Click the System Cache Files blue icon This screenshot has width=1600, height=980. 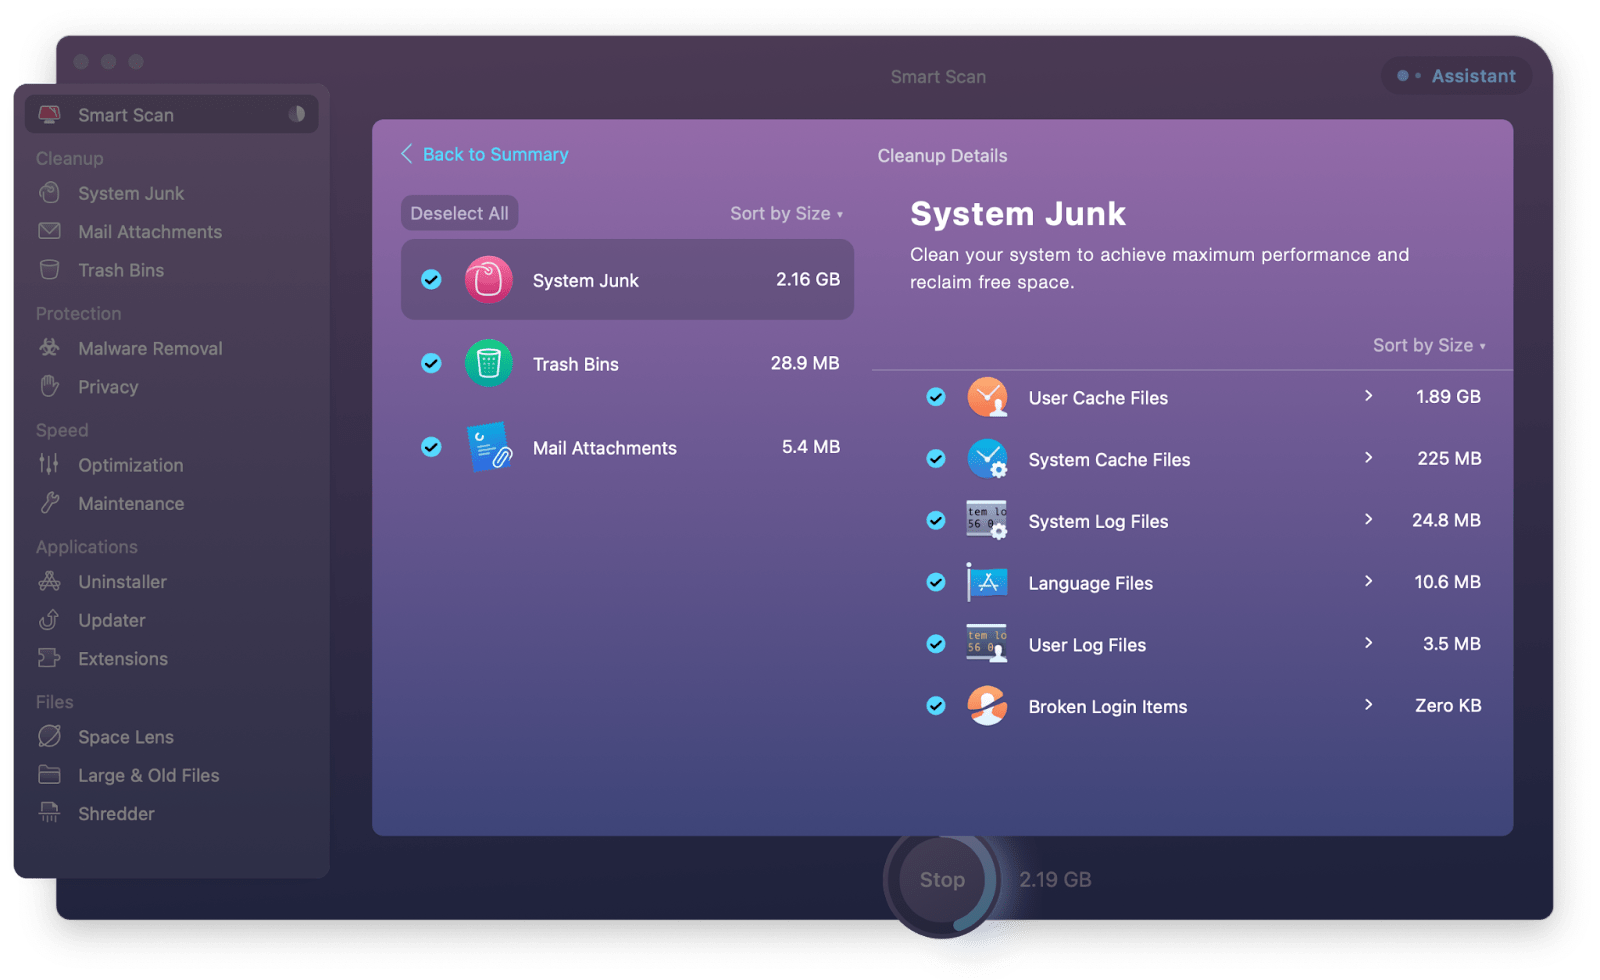[987, 459]
